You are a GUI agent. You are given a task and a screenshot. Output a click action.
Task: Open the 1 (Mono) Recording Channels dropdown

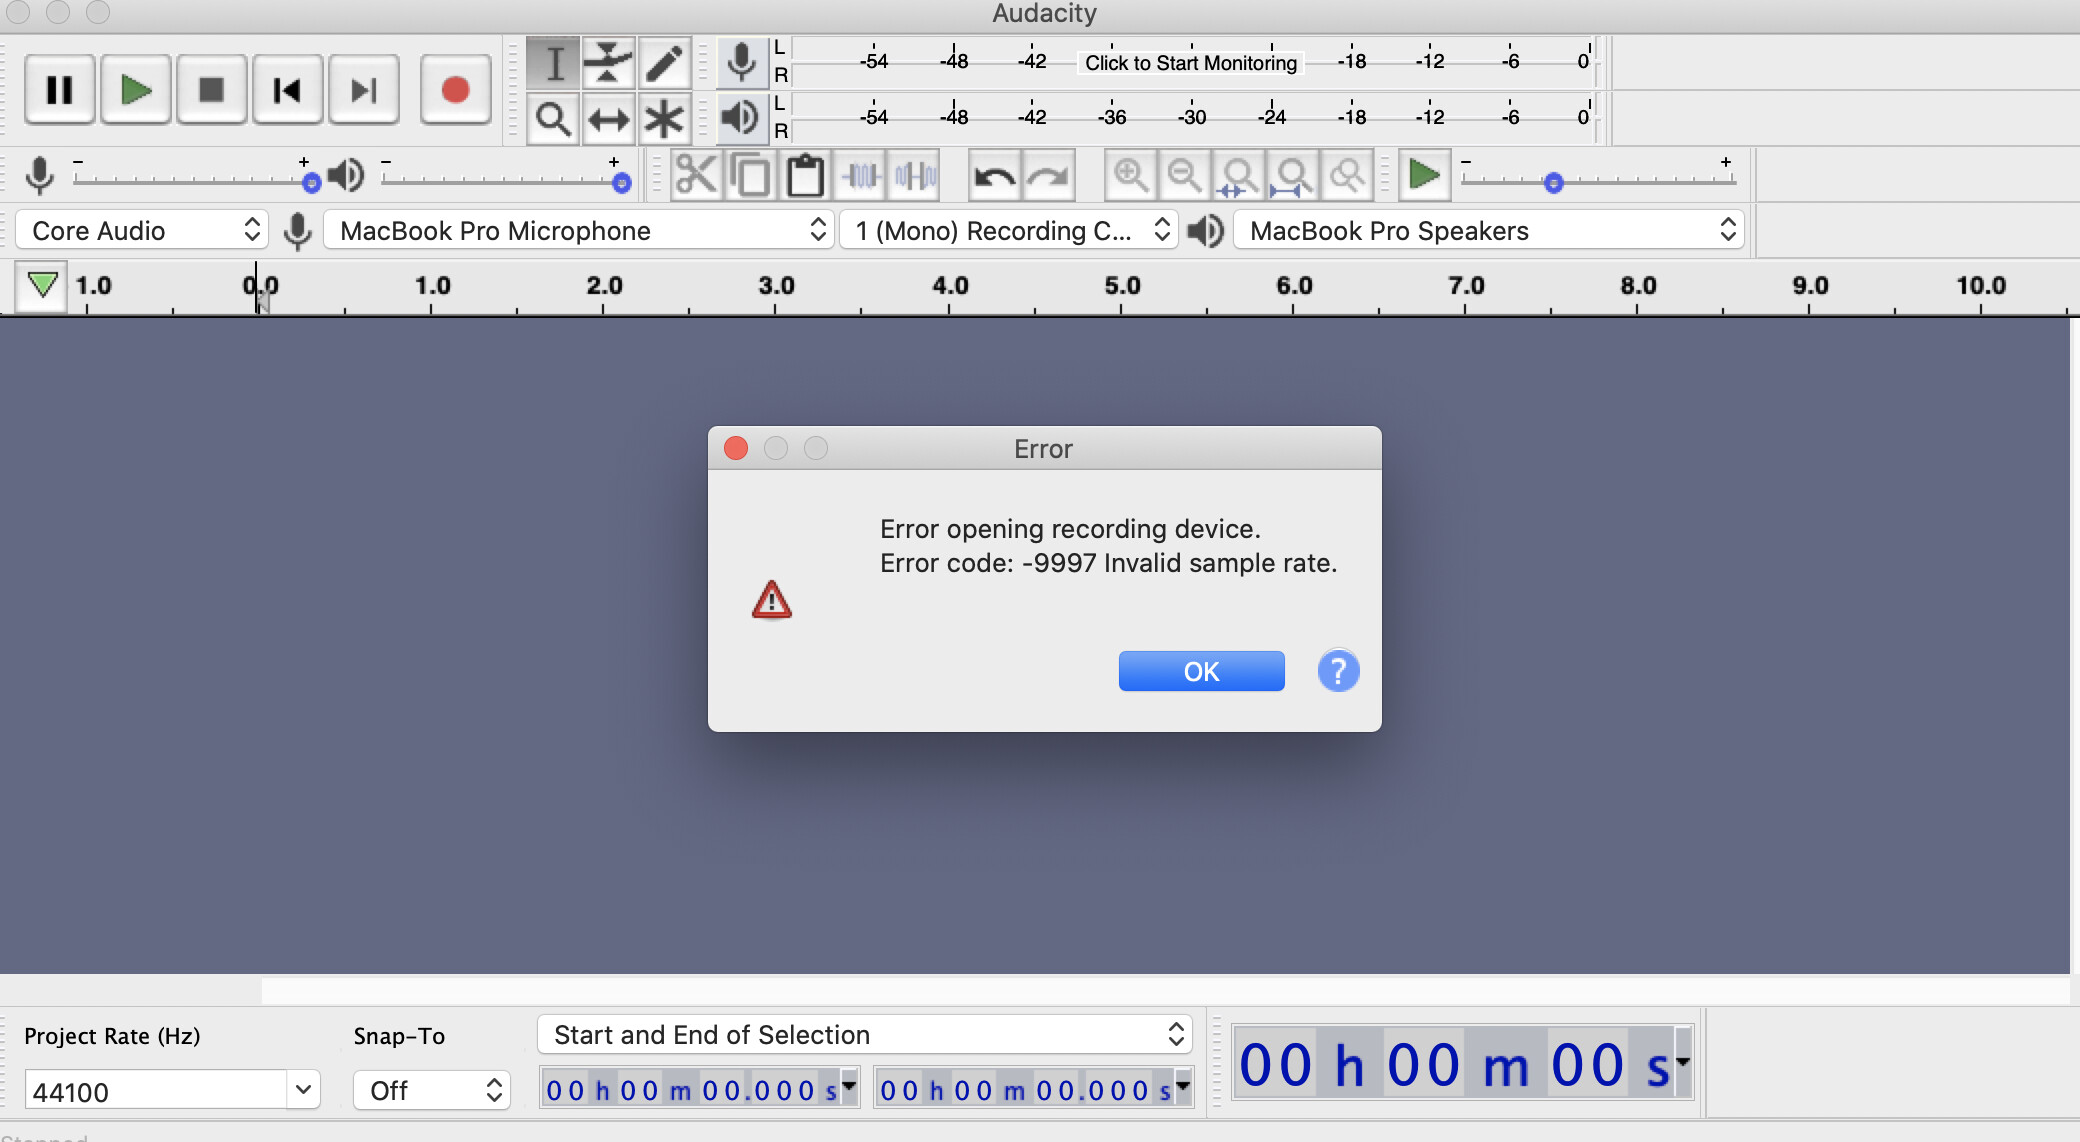point(1009,231)
